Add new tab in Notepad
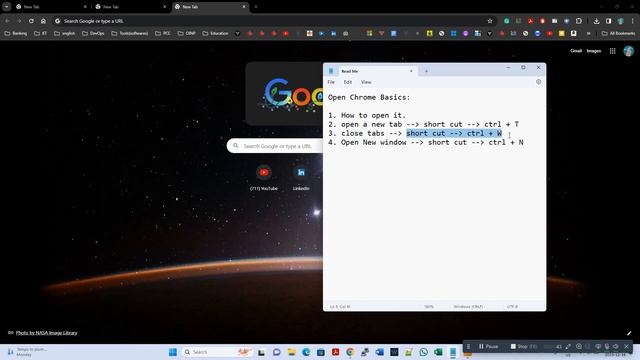 (x=426, y=71)
